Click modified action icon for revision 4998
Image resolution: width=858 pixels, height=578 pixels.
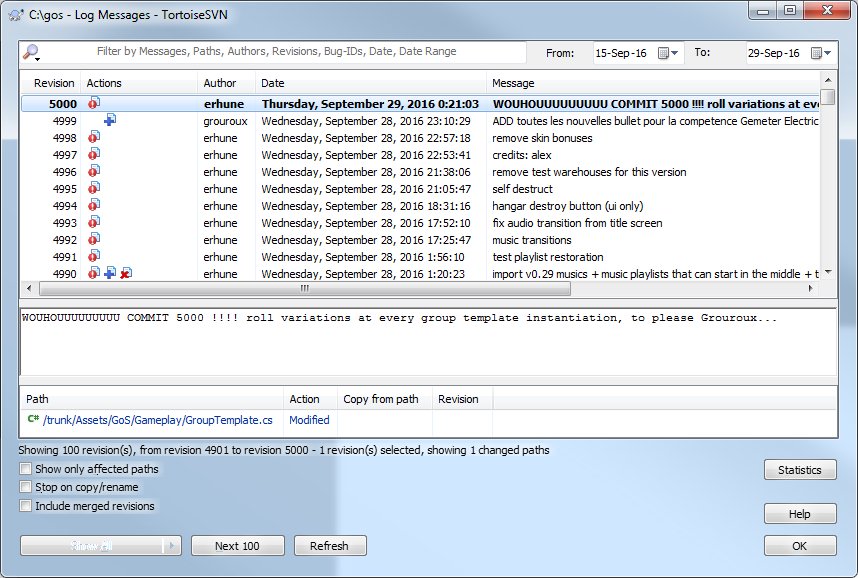click(94, 137)
